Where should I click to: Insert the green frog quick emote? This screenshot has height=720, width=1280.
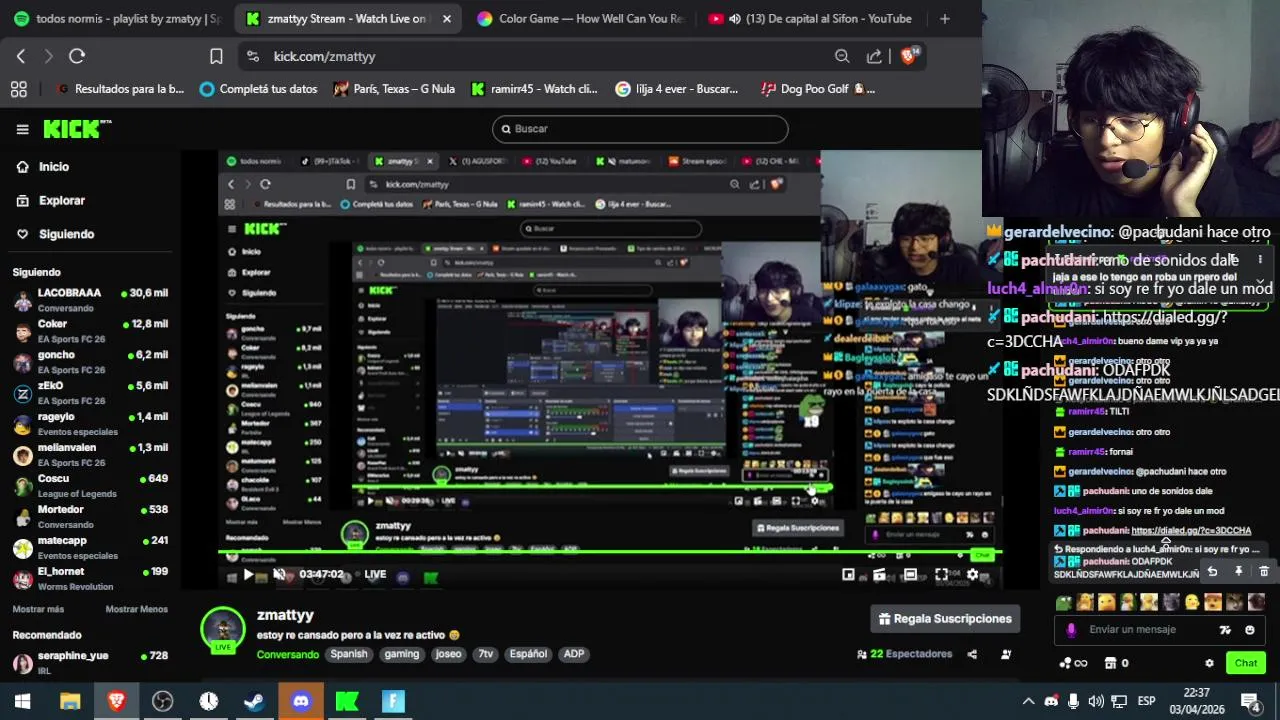point(1063,602)
